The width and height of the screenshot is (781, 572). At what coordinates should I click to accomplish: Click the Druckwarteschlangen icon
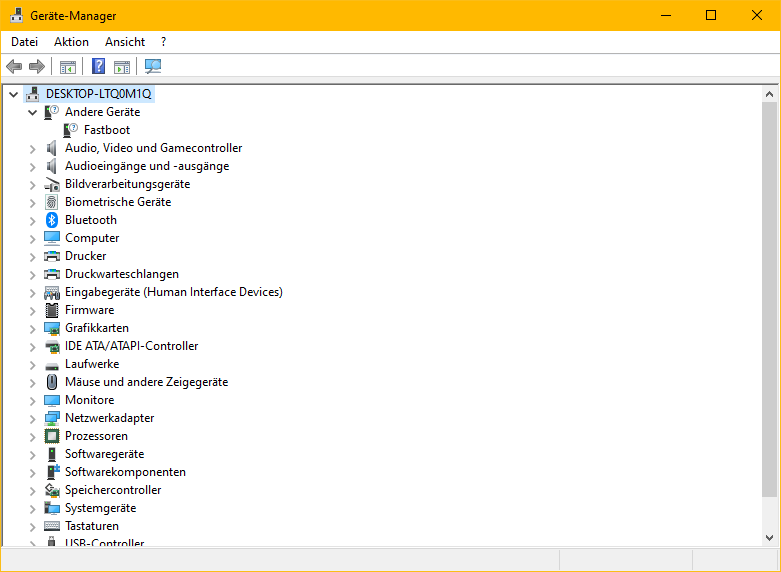[52, 274]
